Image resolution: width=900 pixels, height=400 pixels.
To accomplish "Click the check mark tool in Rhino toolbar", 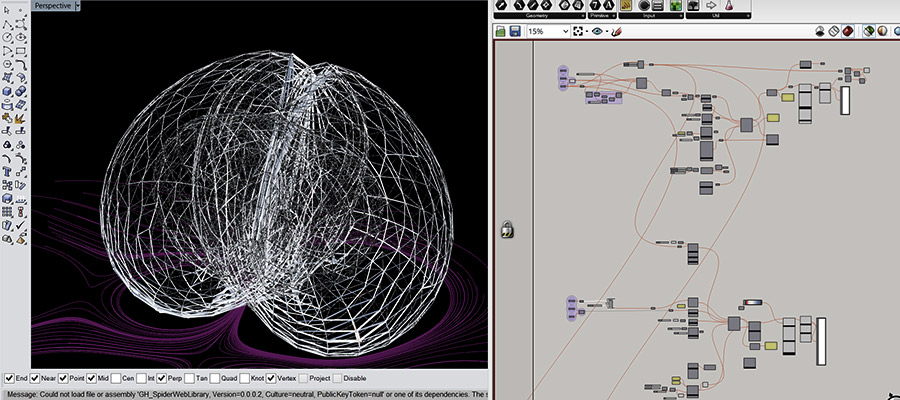I will point(21,225).
